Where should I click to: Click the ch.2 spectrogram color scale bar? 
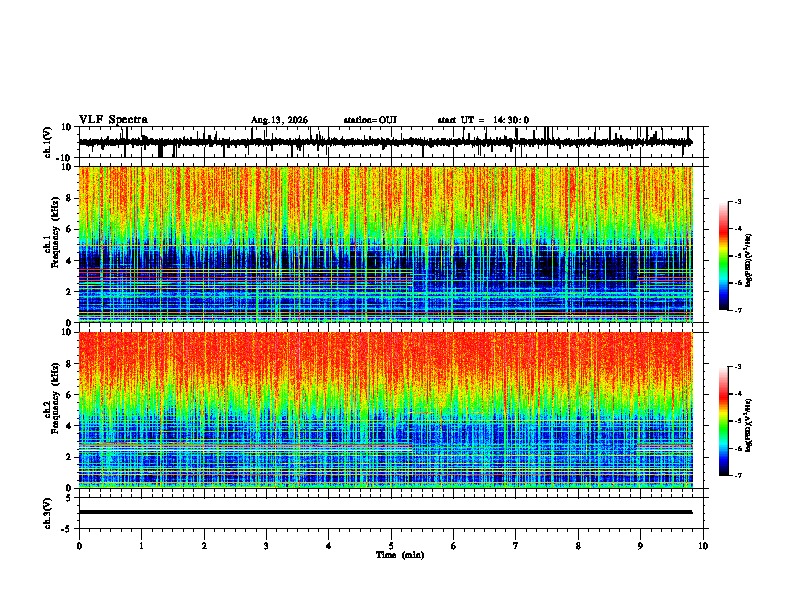coord(724,421)
